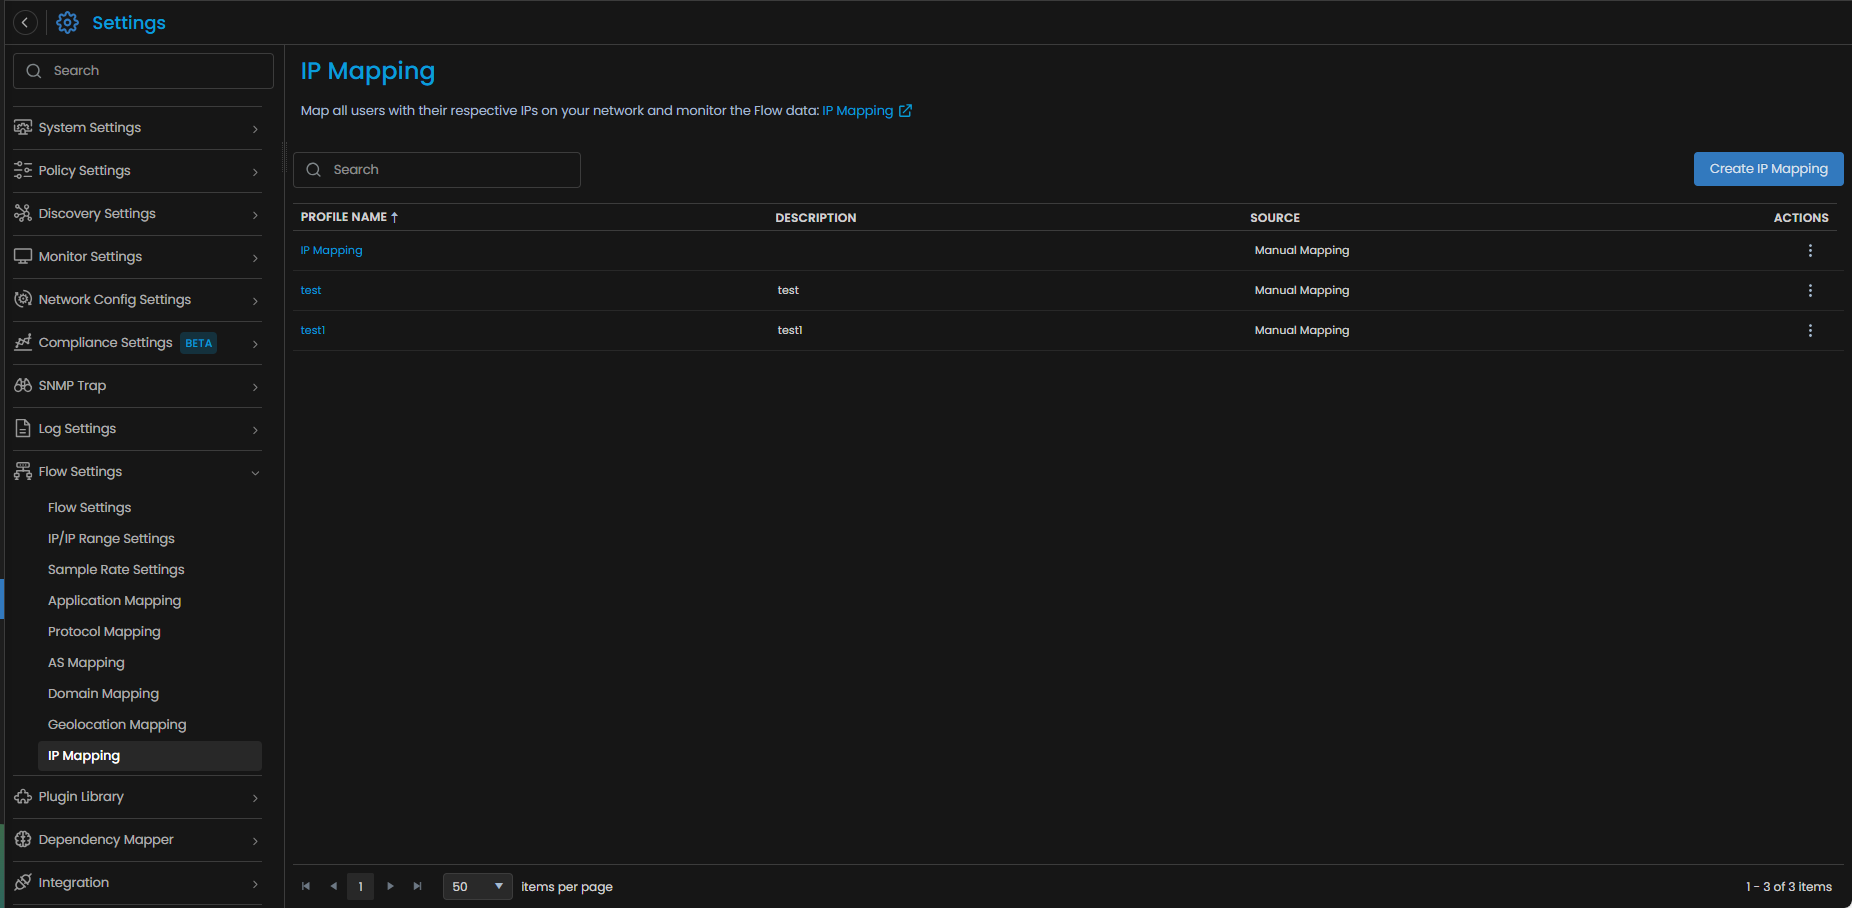Click the Plugin Library puzzle icon

23,796
